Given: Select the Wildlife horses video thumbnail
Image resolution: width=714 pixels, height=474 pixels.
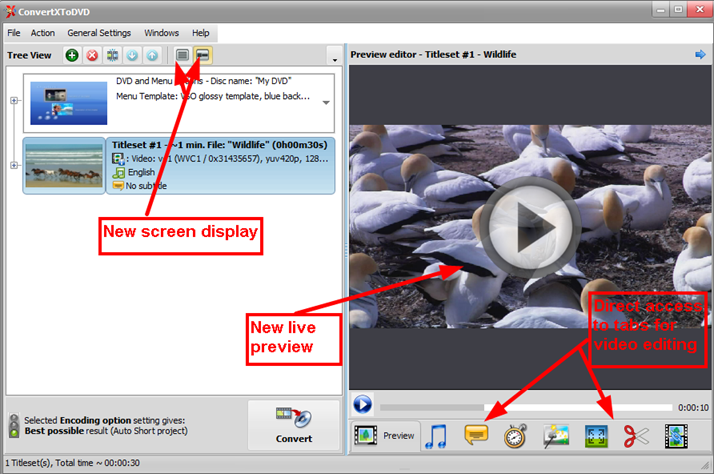Looking at the screenshot, I should click(64, 166).
